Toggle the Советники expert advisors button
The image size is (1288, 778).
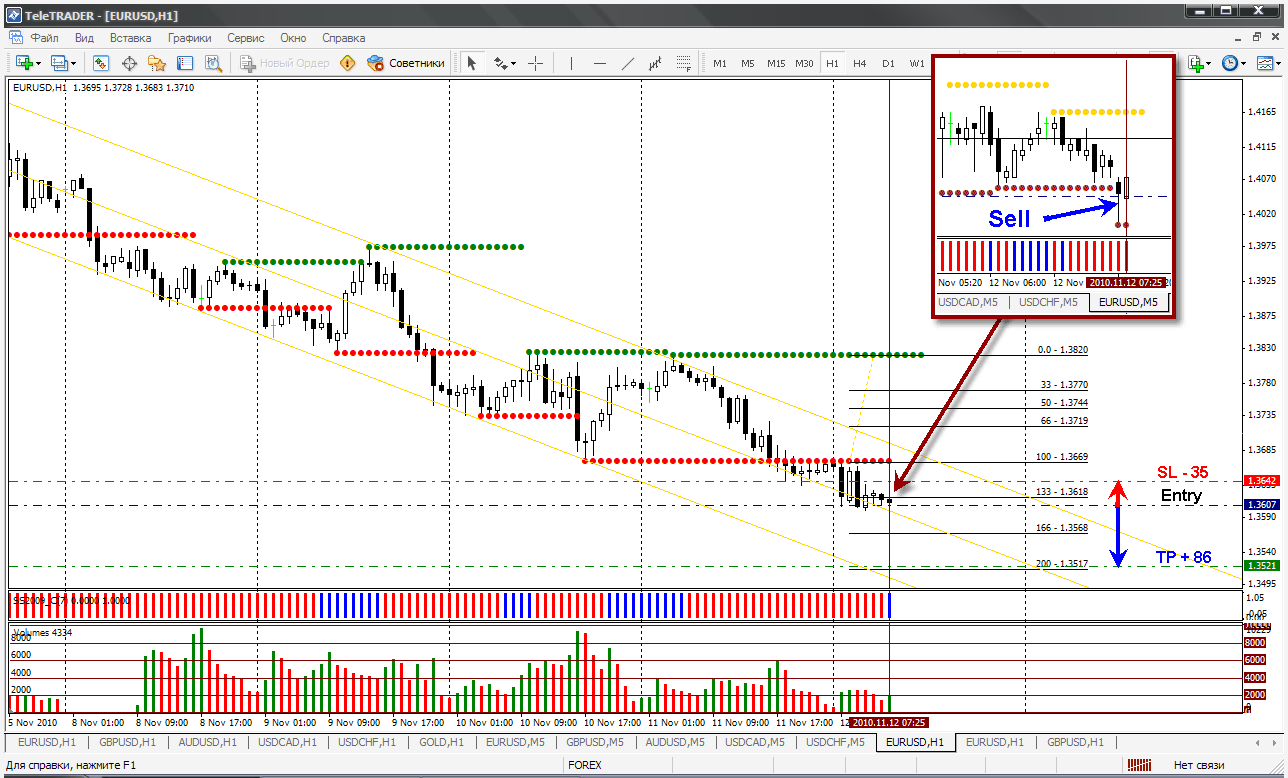coord(406,63)
